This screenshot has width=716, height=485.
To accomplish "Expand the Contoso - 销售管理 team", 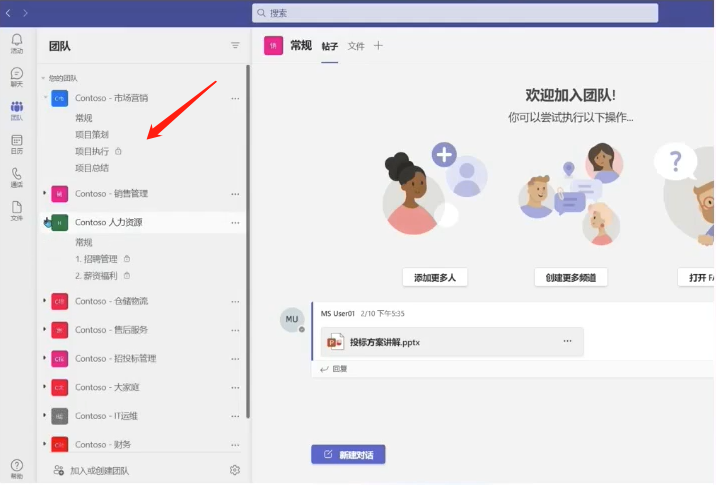I will click(x=44, y=193).
